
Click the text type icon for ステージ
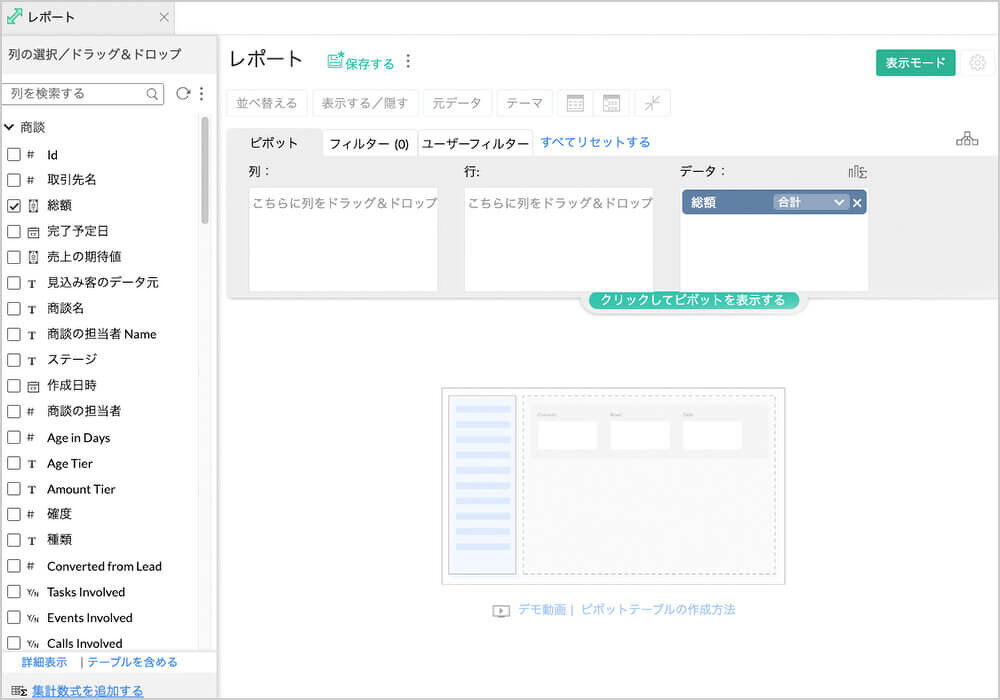32,361
